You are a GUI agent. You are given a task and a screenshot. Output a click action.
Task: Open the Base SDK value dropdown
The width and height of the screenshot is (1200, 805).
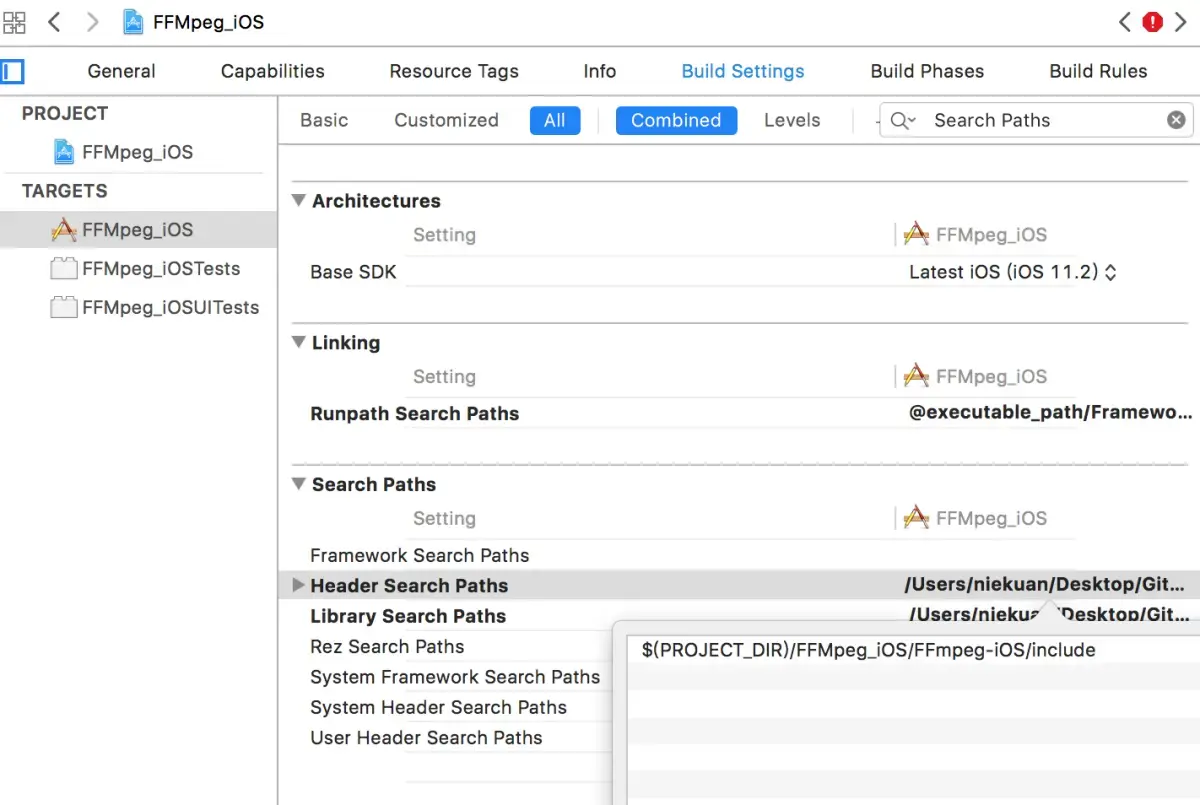[x=1012, y=272]
